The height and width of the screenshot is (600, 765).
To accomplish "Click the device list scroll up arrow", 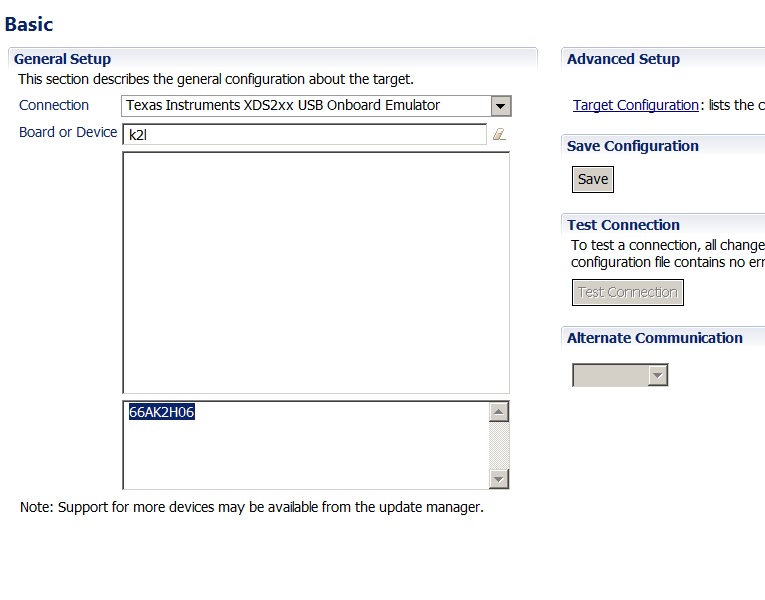I will [x=499, y=412].
